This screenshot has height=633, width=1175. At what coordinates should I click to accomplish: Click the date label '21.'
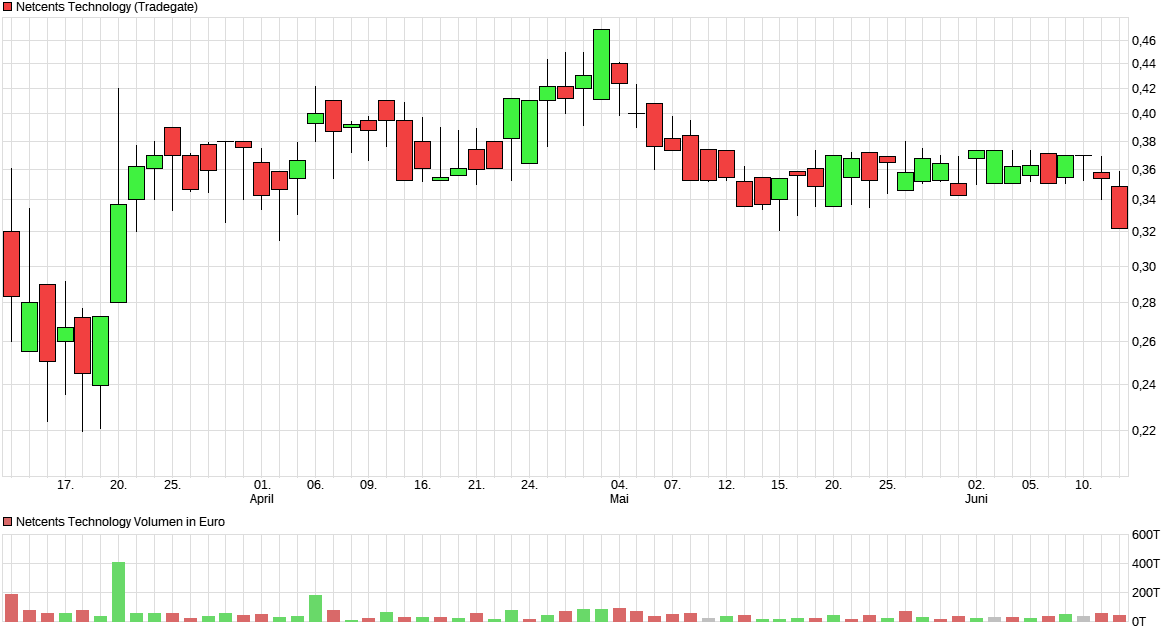pos(477,485)
